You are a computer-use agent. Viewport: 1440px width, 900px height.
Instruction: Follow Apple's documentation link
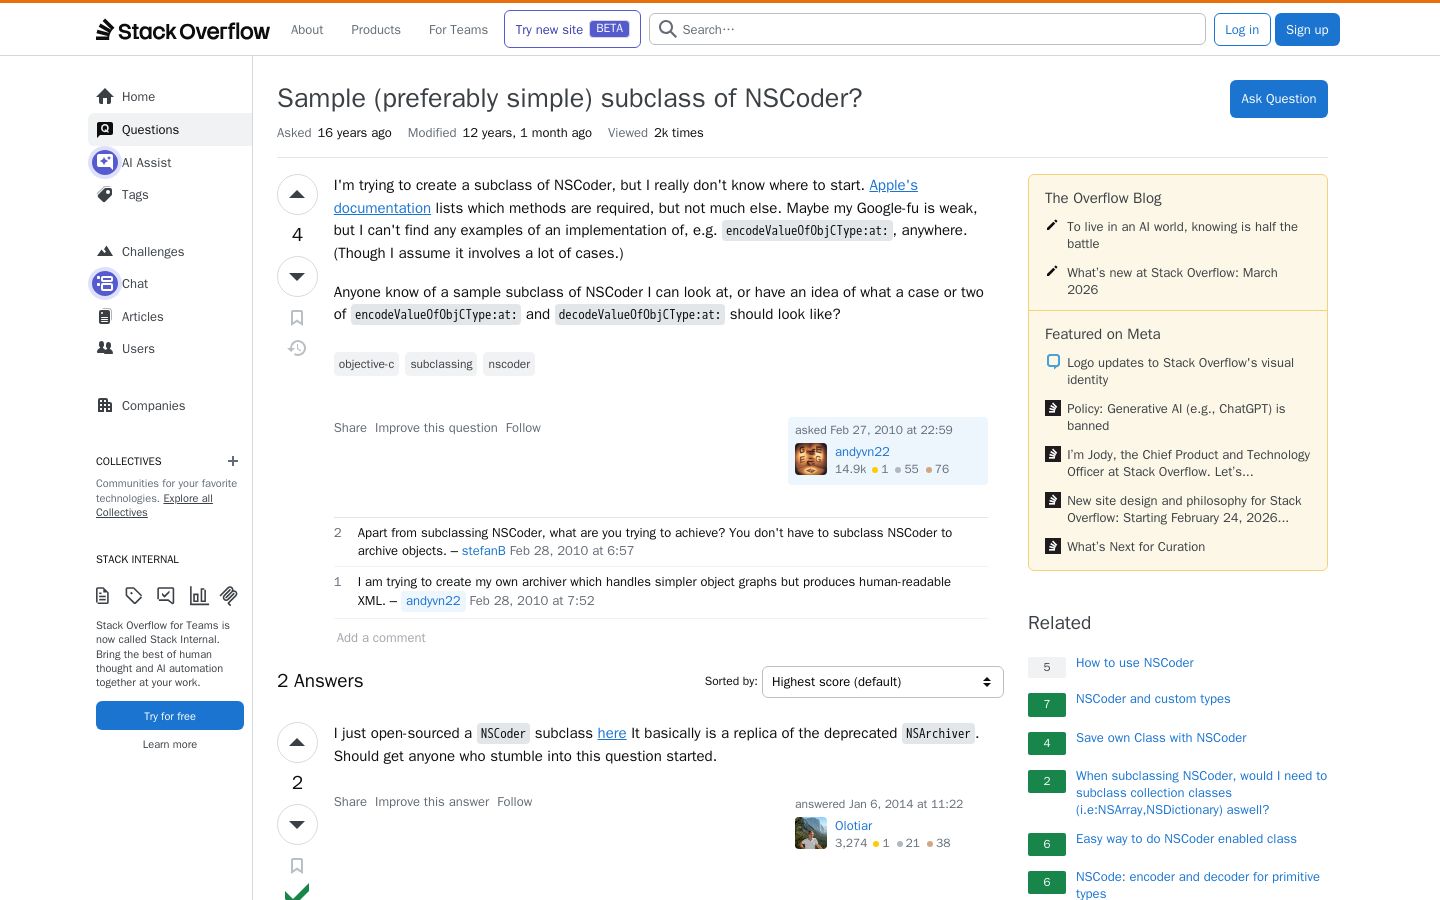click(626, 196)
